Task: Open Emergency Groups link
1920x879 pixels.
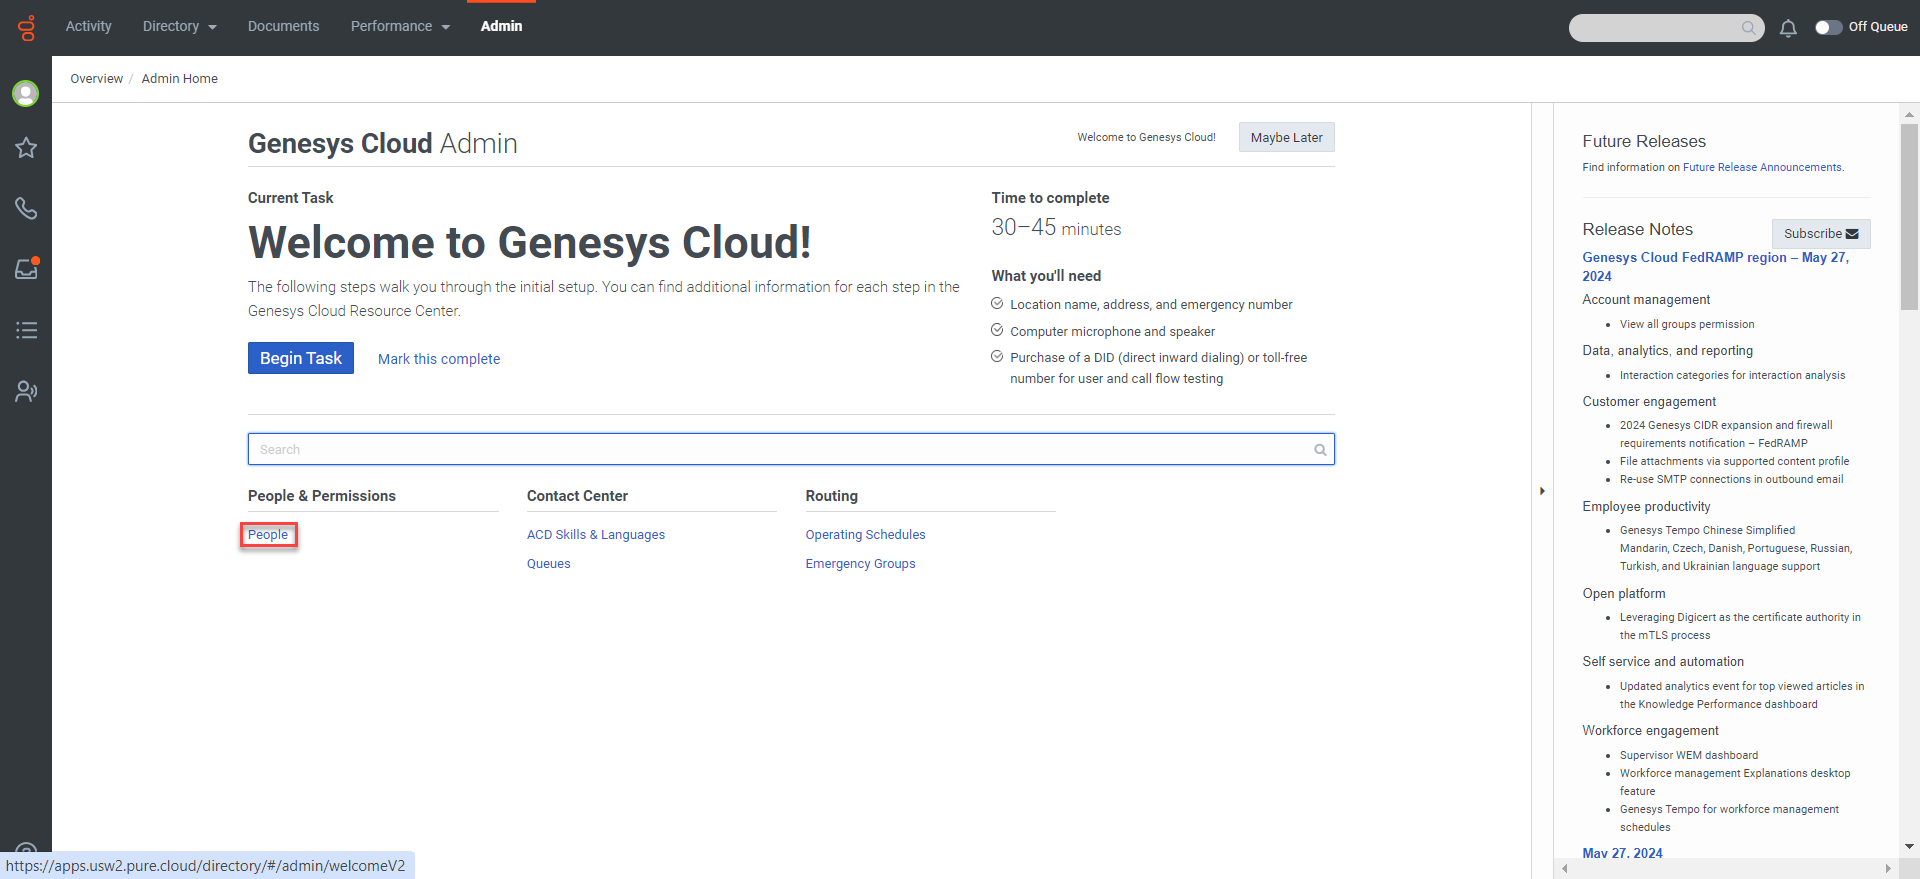Action: point(861,564)
